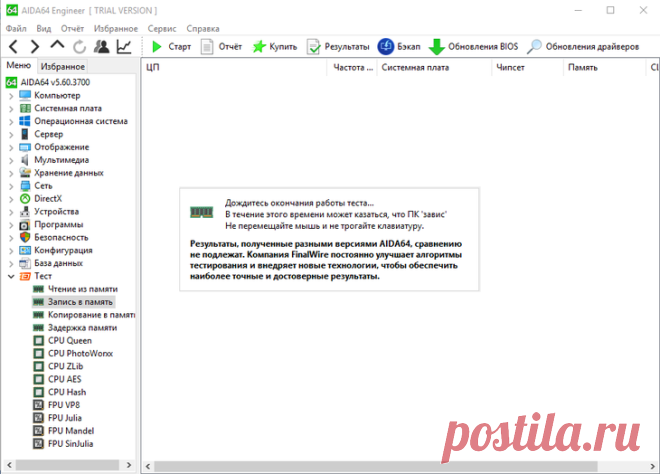Image resolution: width=660 pixels, height=474 pixels.
Task: Open Результаты in the toolbar
Action: (338, 46)
